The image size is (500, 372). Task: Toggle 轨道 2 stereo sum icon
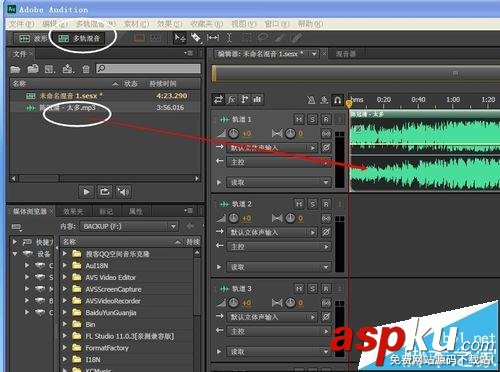coord(326,218)
